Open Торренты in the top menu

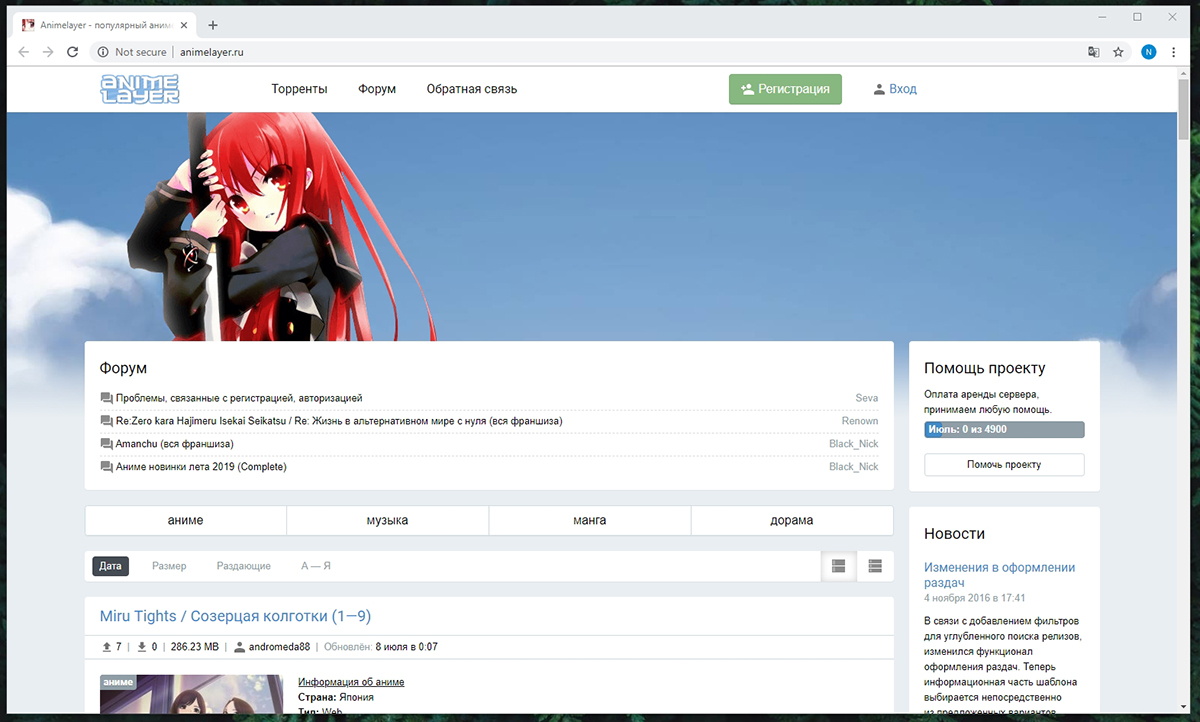299,89
